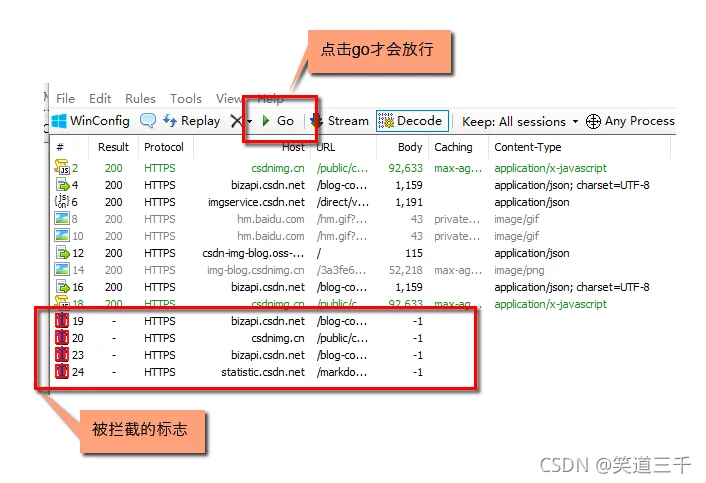Click the document arrow icon of session 4
Image resolution: width=706 pixels, height=483 pixels.
pos(63,185)
